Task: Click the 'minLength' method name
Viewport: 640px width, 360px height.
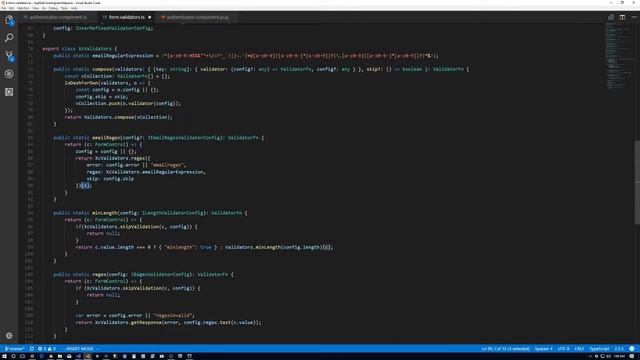Action: (104, 213)
